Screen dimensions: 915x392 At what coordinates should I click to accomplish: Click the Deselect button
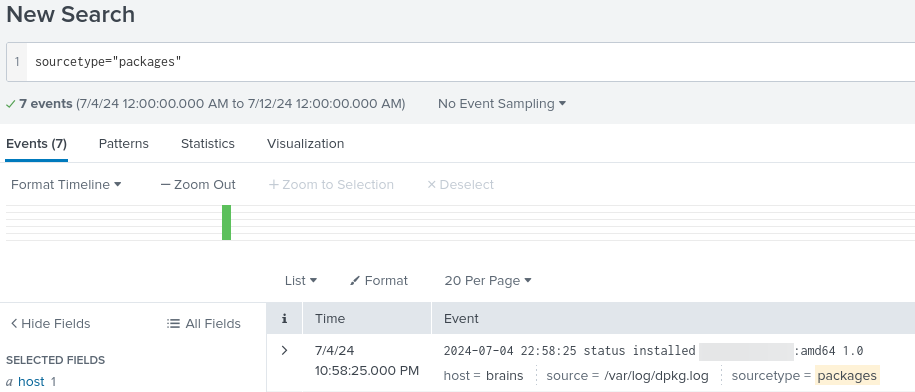click(460, 184)
